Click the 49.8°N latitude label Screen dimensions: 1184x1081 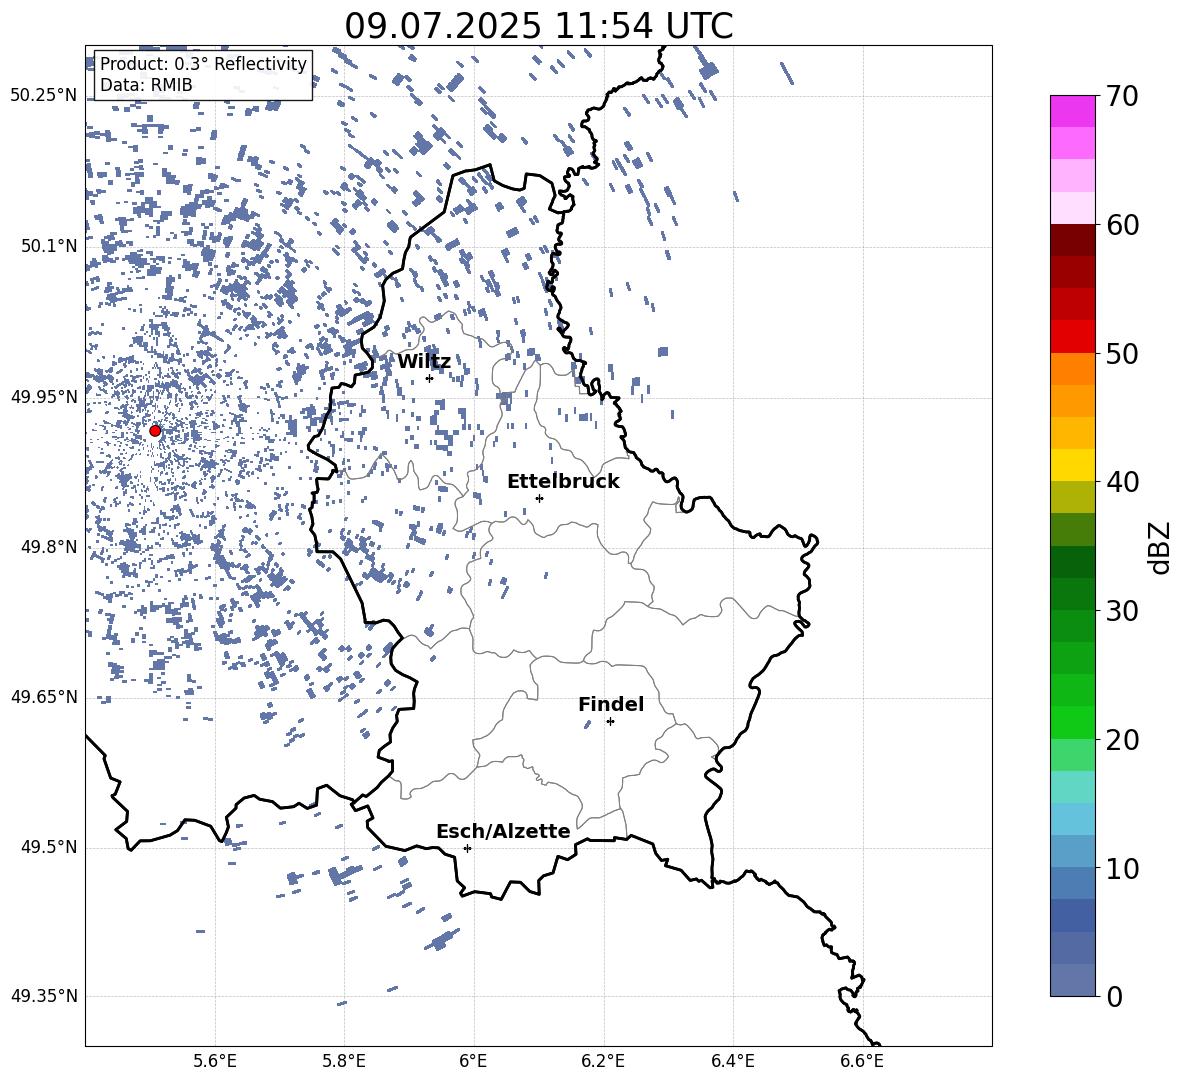click(49, 547)
